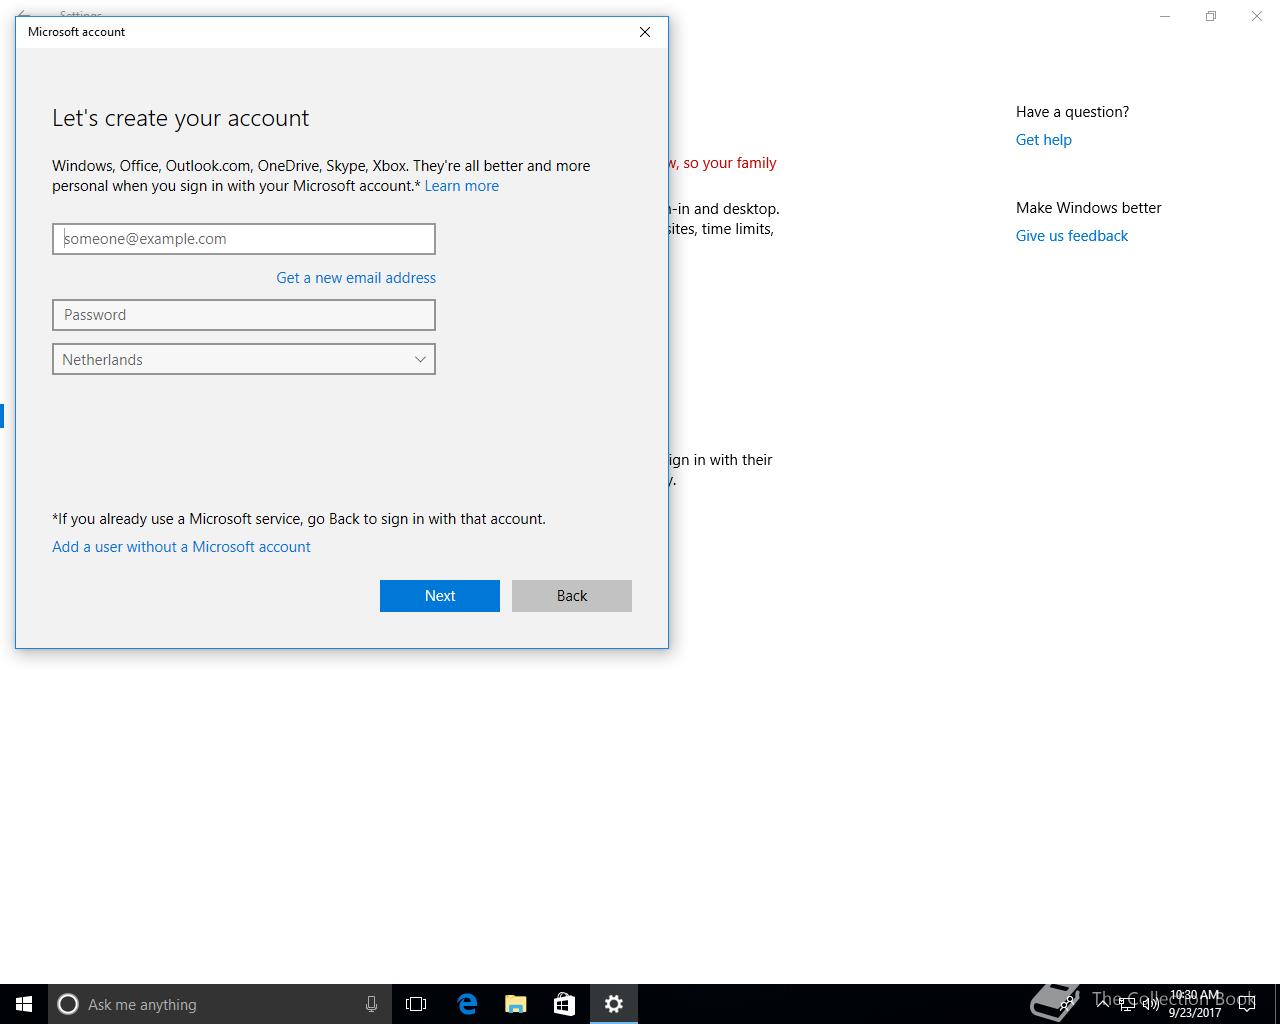Return using the Back button
Screen dimensions: 1280x1024
click(x=572, y=596)
